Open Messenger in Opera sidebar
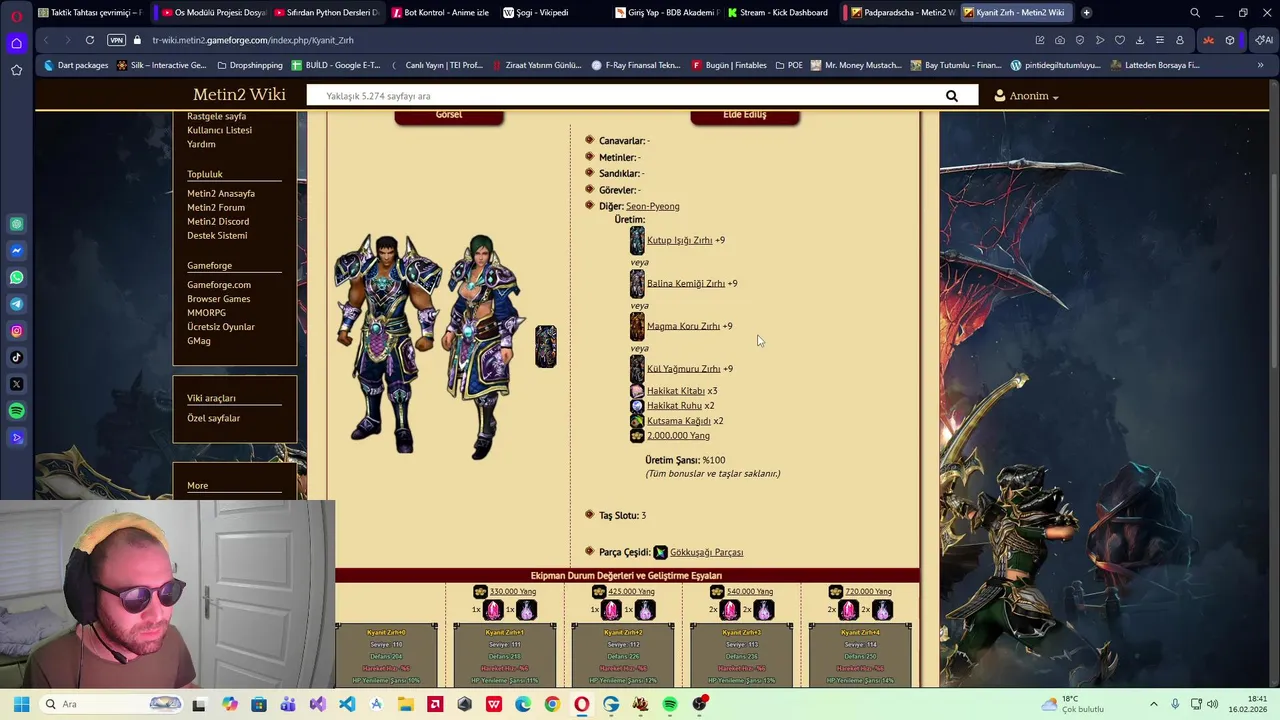The height and width of the screenshot is (720, 1280). click(x=17, y=251)
